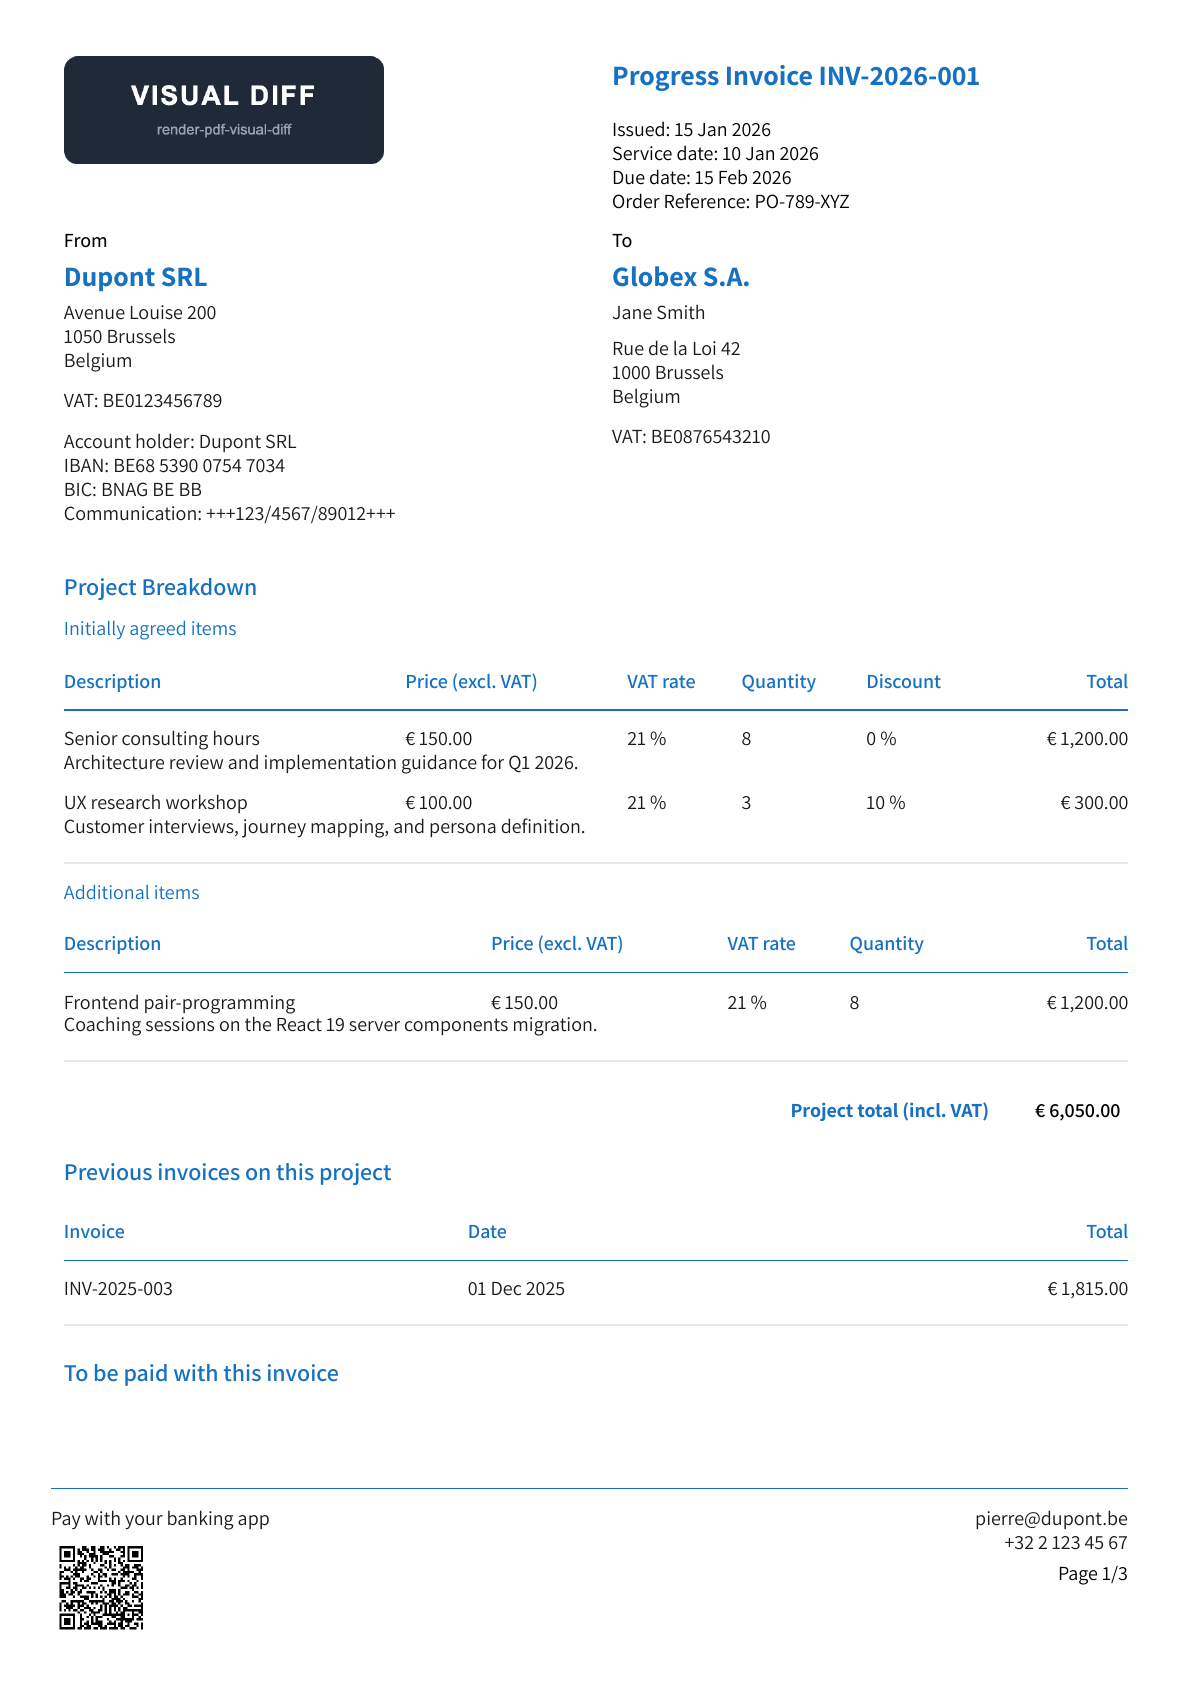Click the Order Reference PO-789-XYZ text
The width and height of the screenshot is (1192, 1684).
point(731,202)
